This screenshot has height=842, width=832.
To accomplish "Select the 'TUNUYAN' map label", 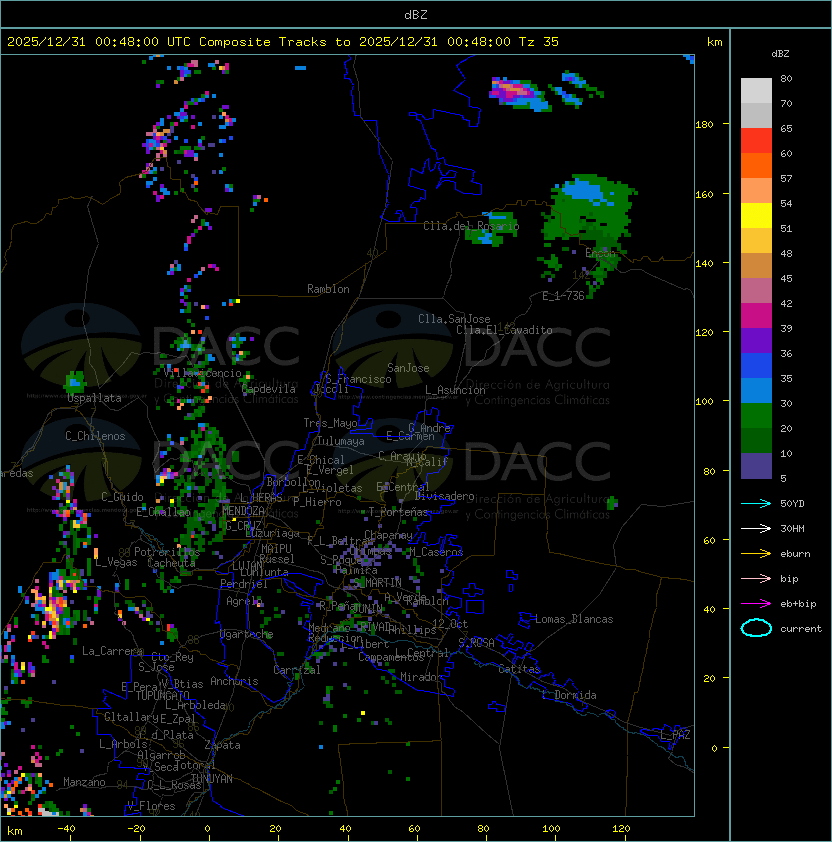I will click(212, 779).
